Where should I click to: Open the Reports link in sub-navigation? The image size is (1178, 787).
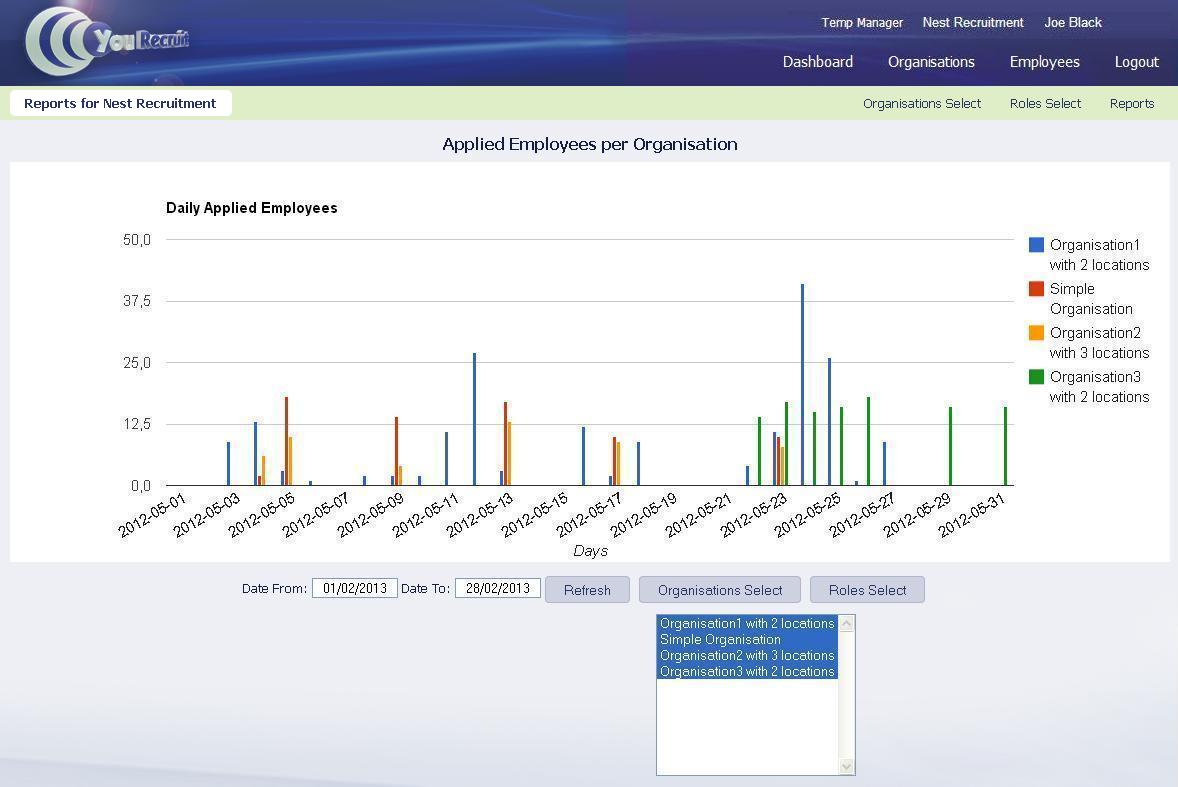1131,104
